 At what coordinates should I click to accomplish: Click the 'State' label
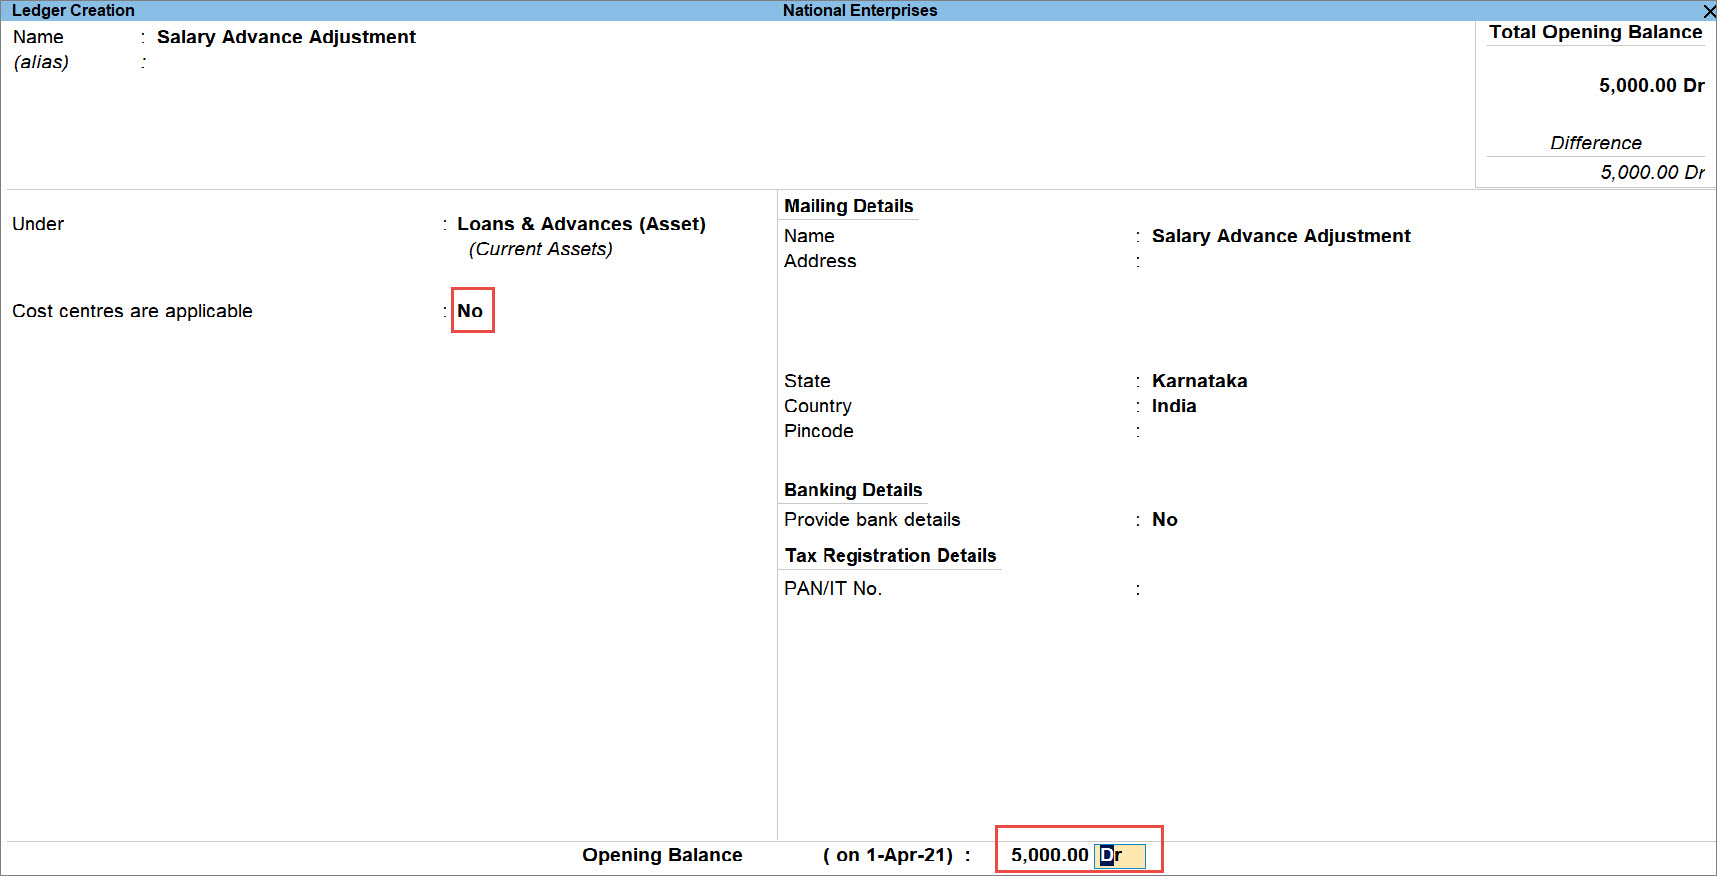pyautogui.click(x=807, y=381)
